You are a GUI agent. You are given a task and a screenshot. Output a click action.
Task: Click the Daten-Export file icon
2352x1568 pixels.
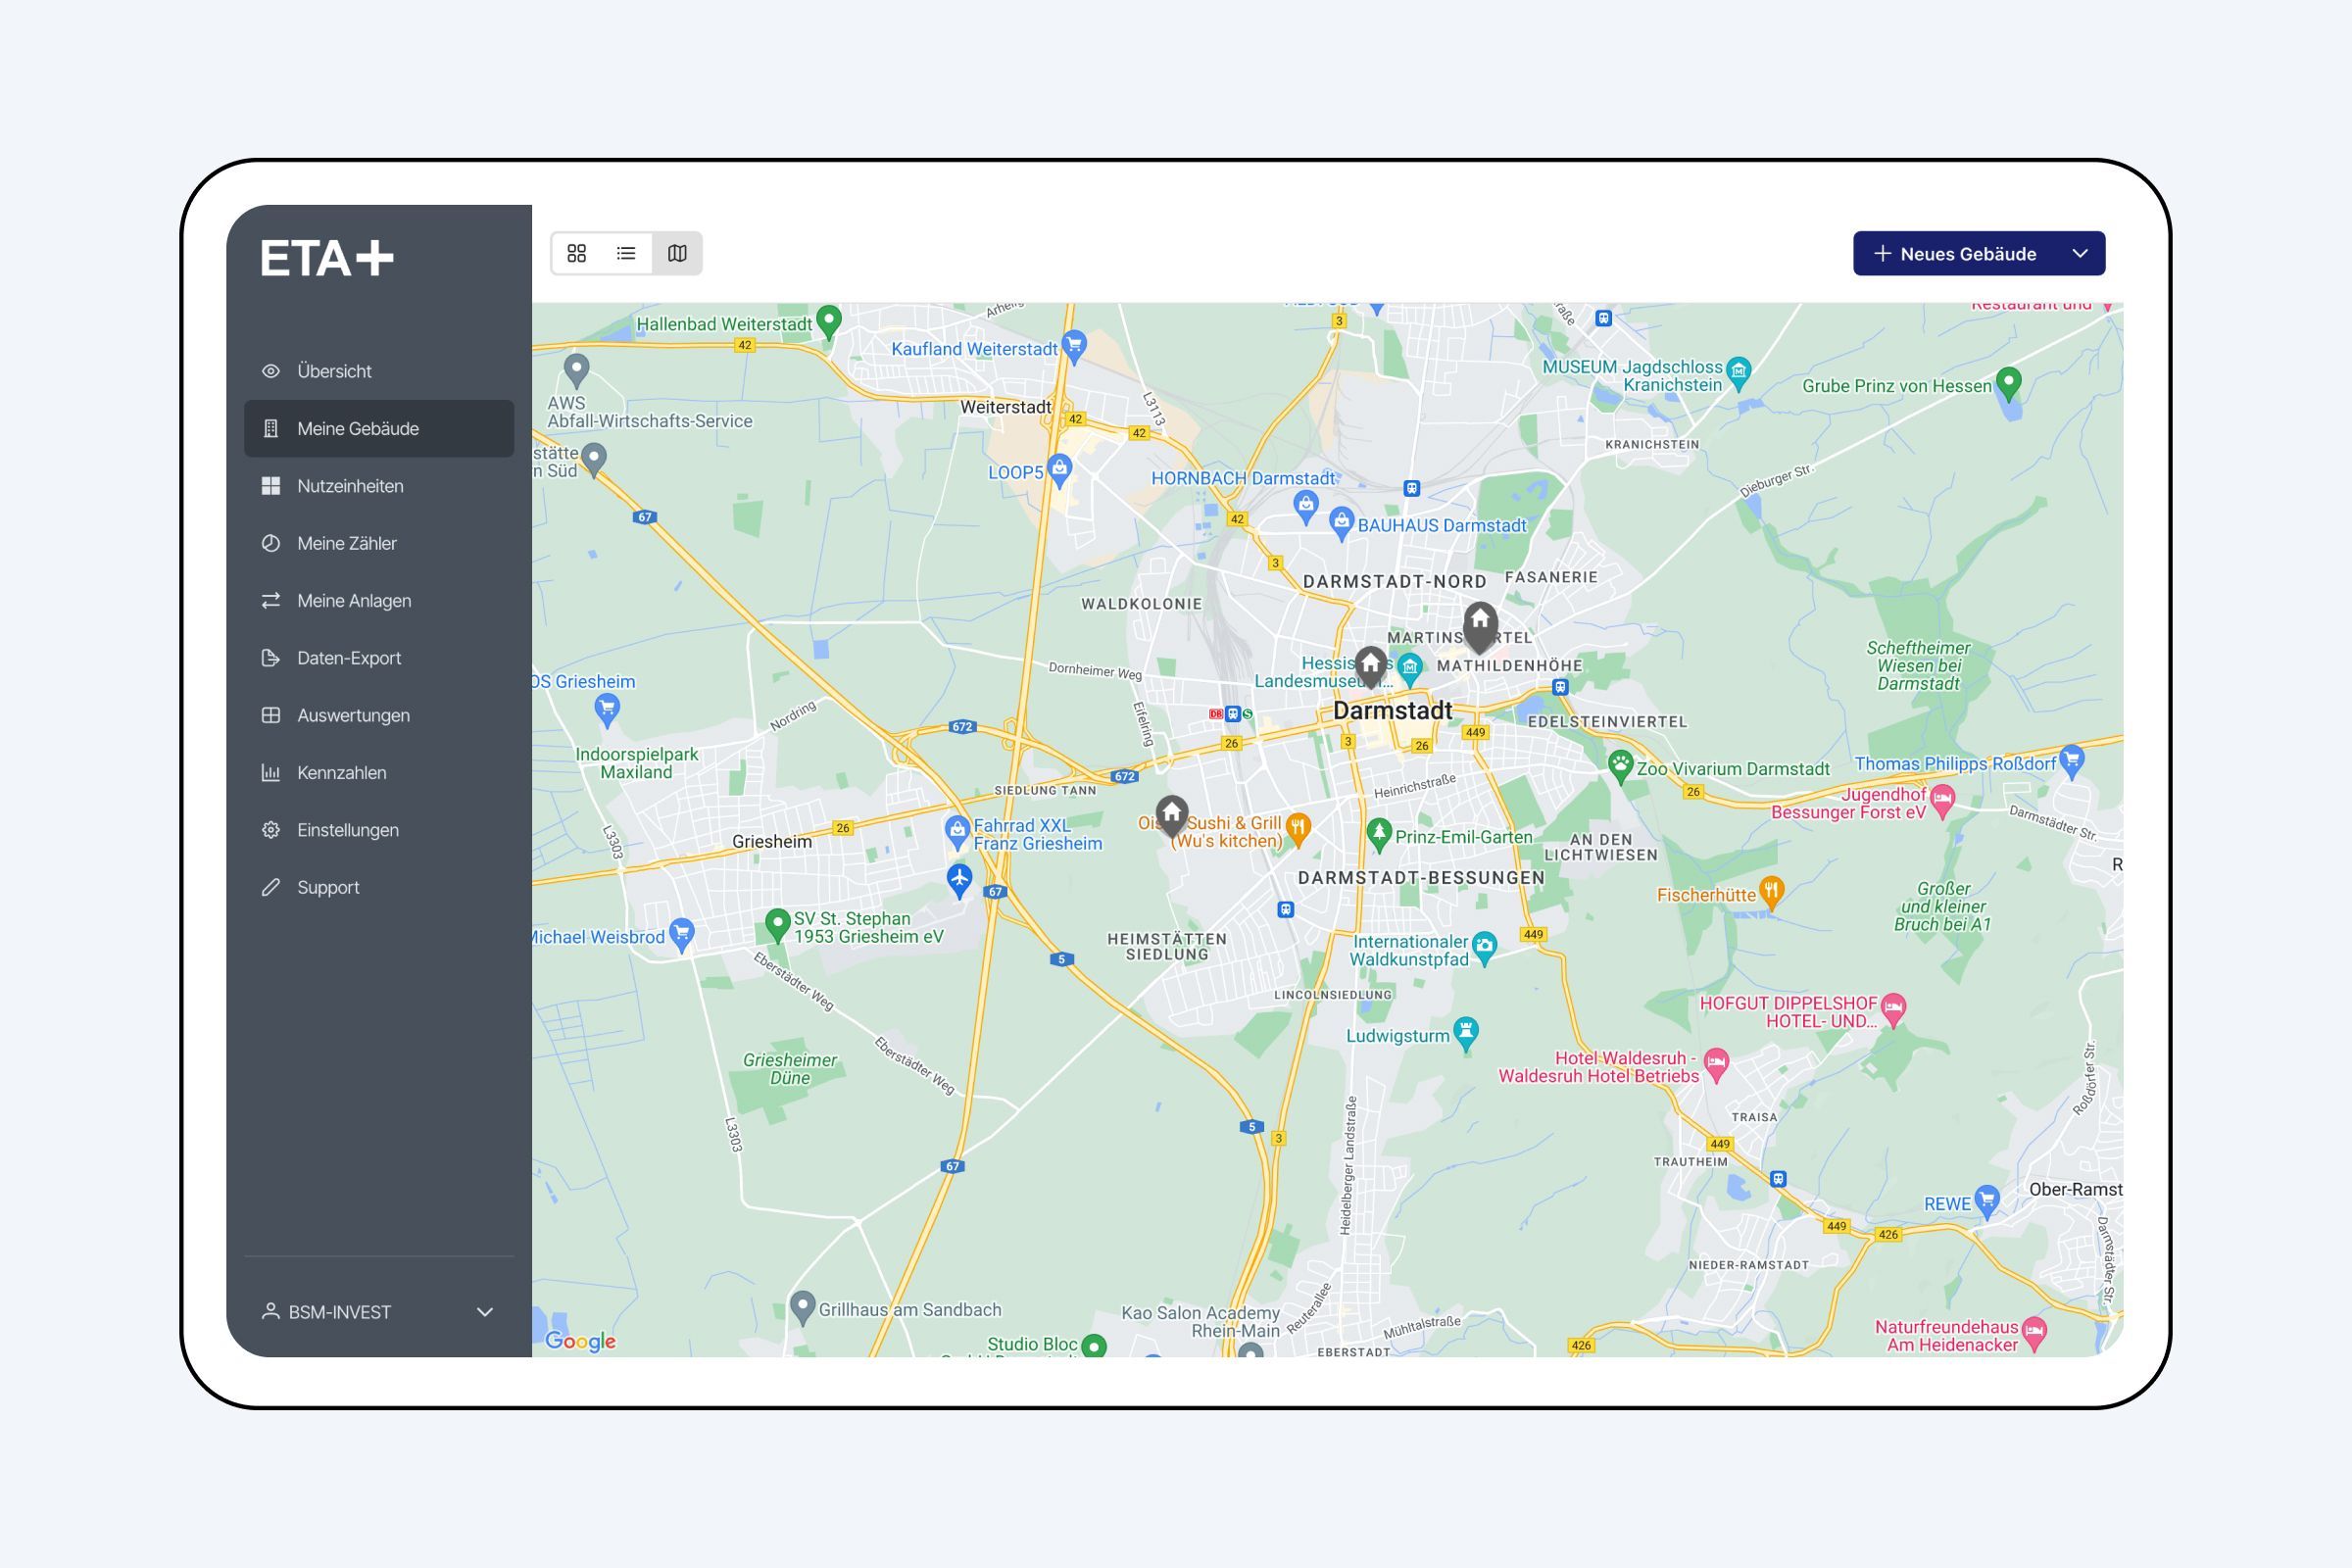coord(271,658)
